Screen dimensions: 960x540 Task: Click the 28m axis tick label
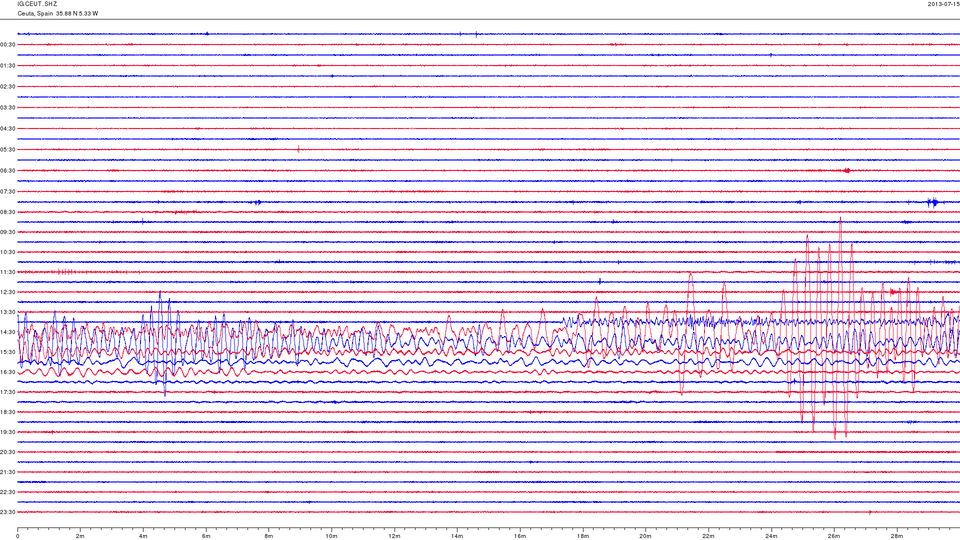[x=896, y=536]
